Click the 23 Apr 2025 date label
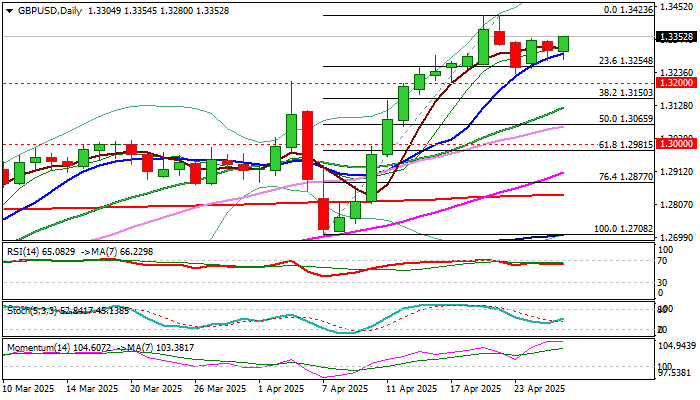This screenshot has height=400, width=700. click(x=540, y=389)
